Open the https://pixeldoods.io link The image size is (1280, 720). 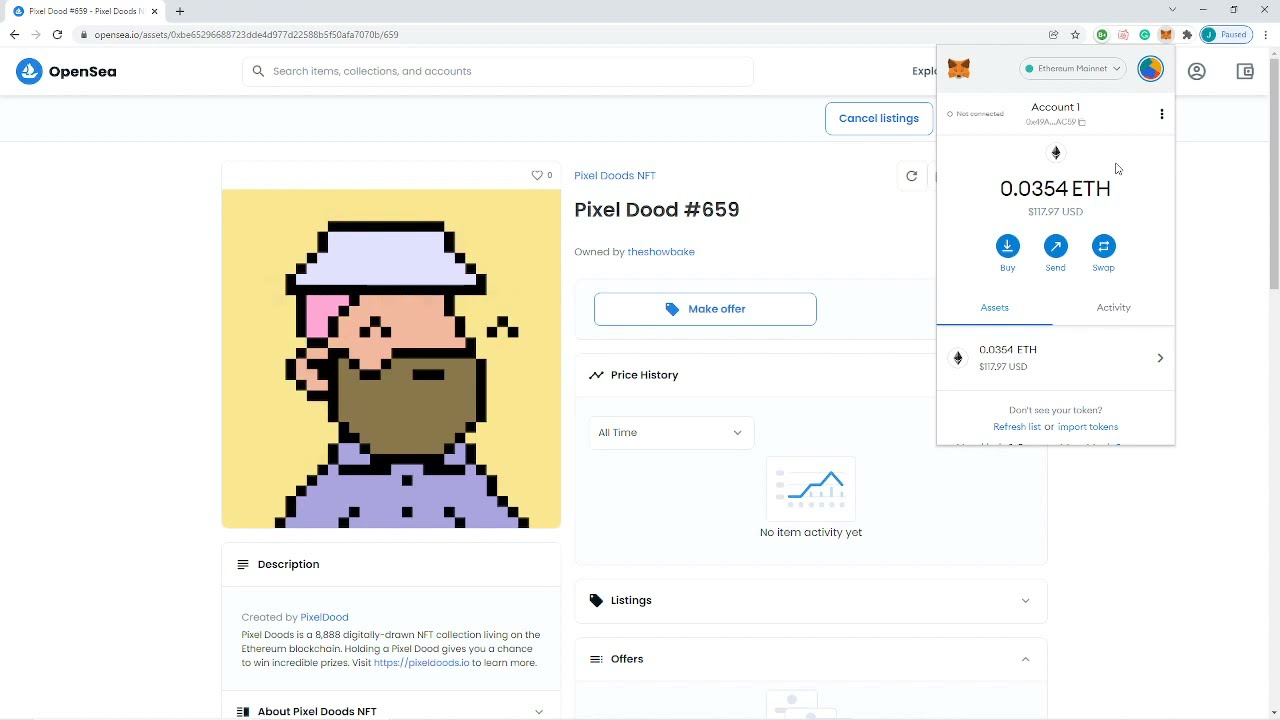tap(421, 663)
